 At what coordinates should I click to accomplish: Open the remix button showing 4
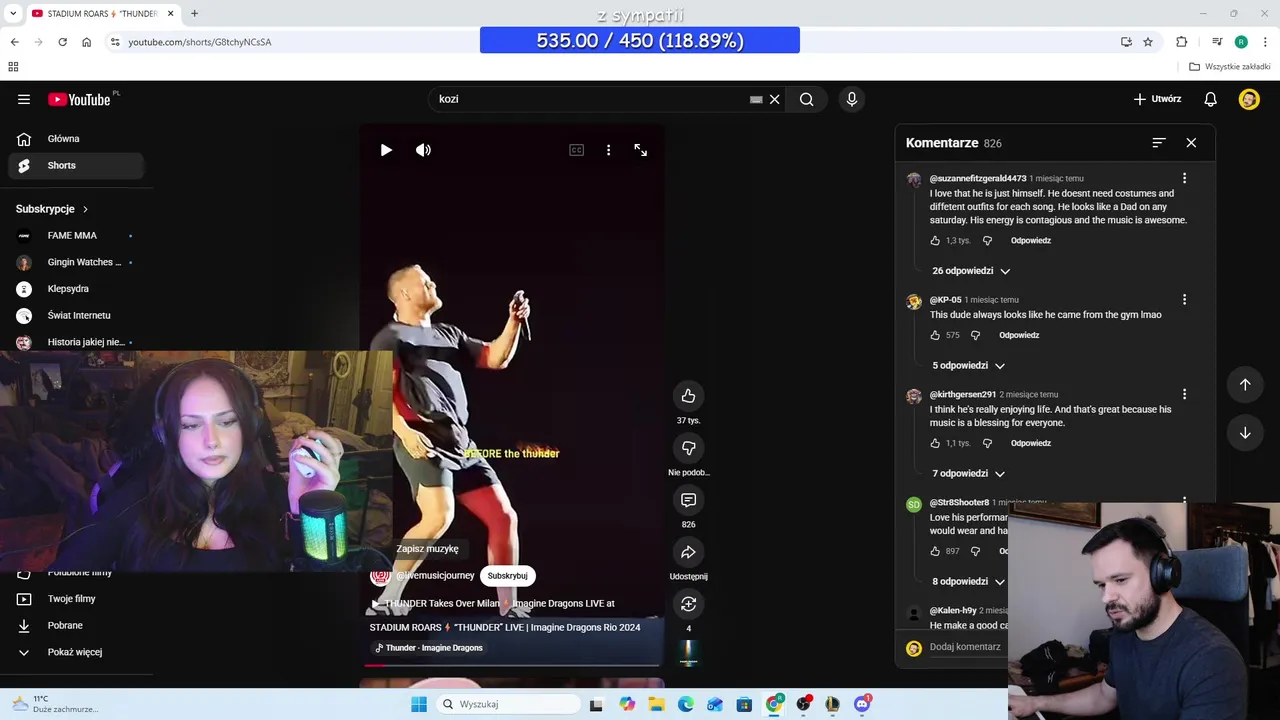(x=688, y=604)
